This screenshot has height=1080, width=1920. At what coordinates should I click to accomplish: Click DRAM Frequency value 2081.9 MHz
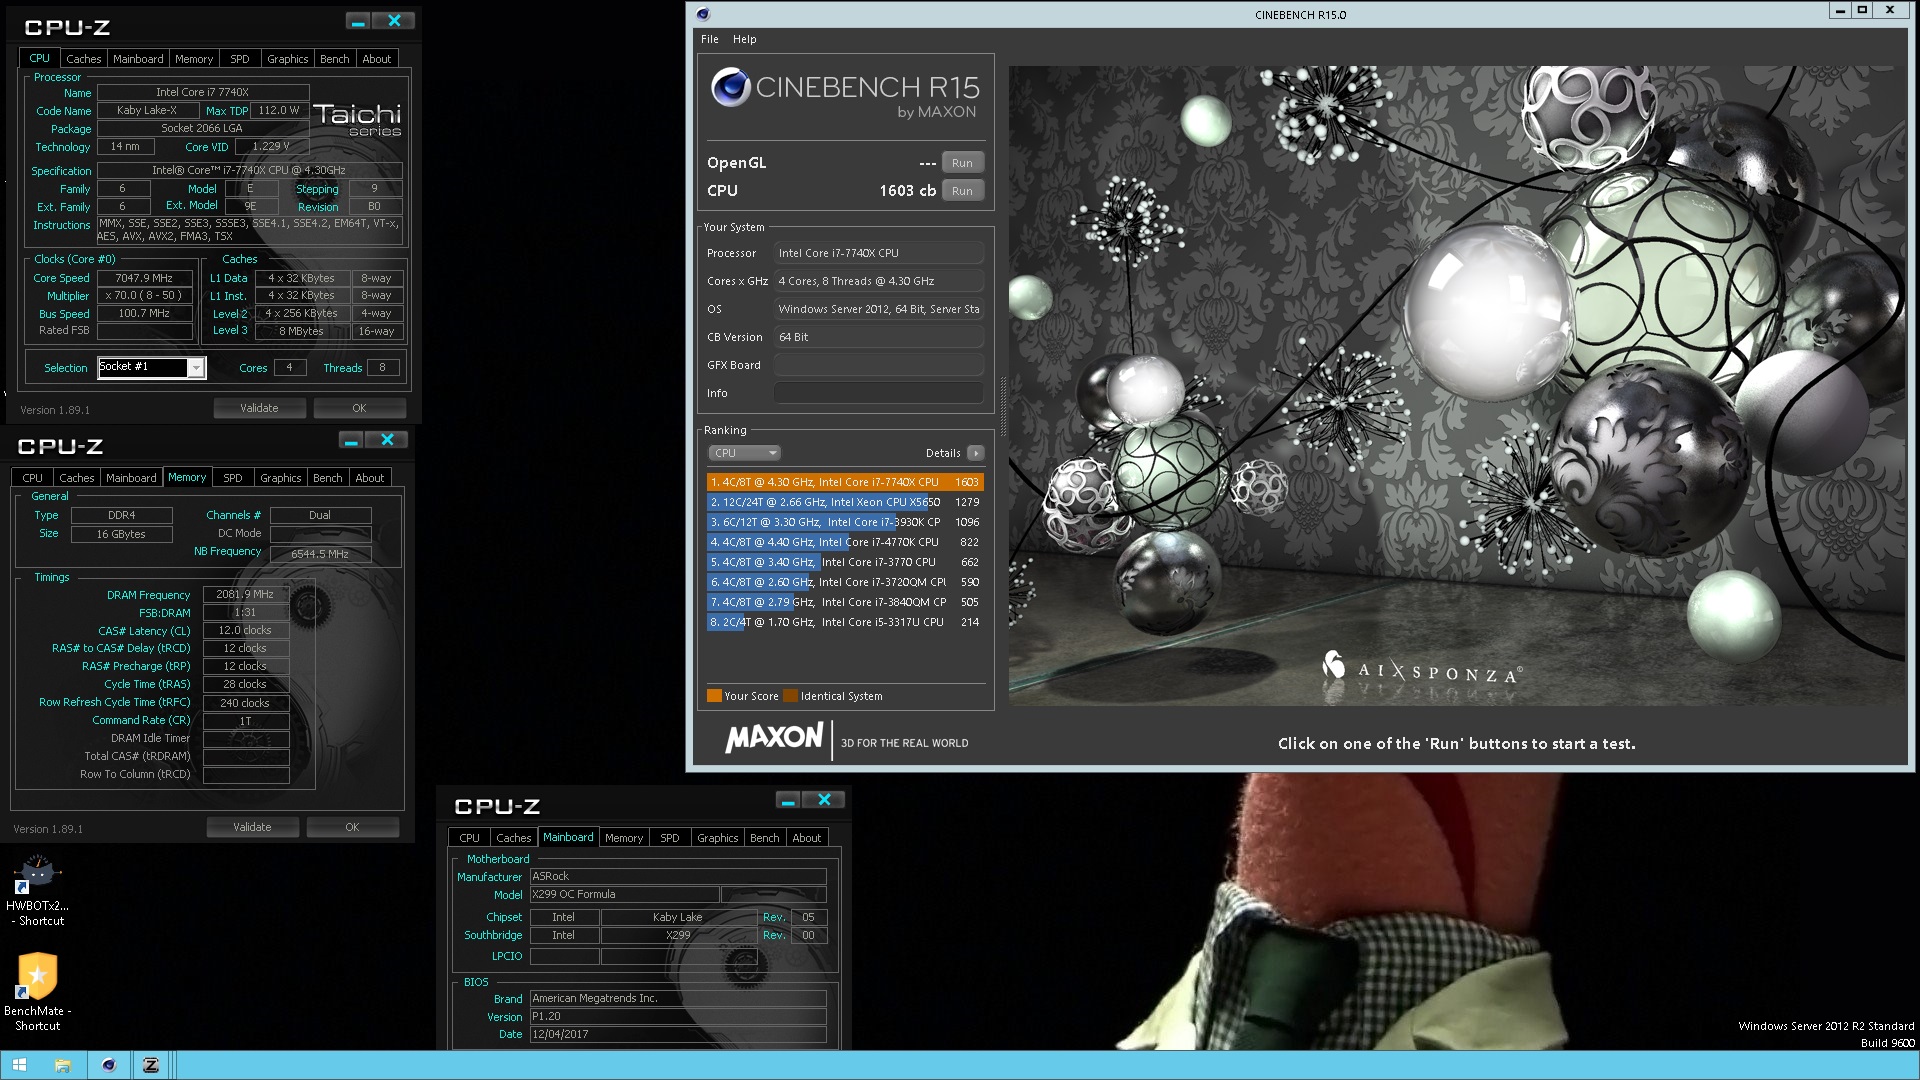click(x=246, y=594)
